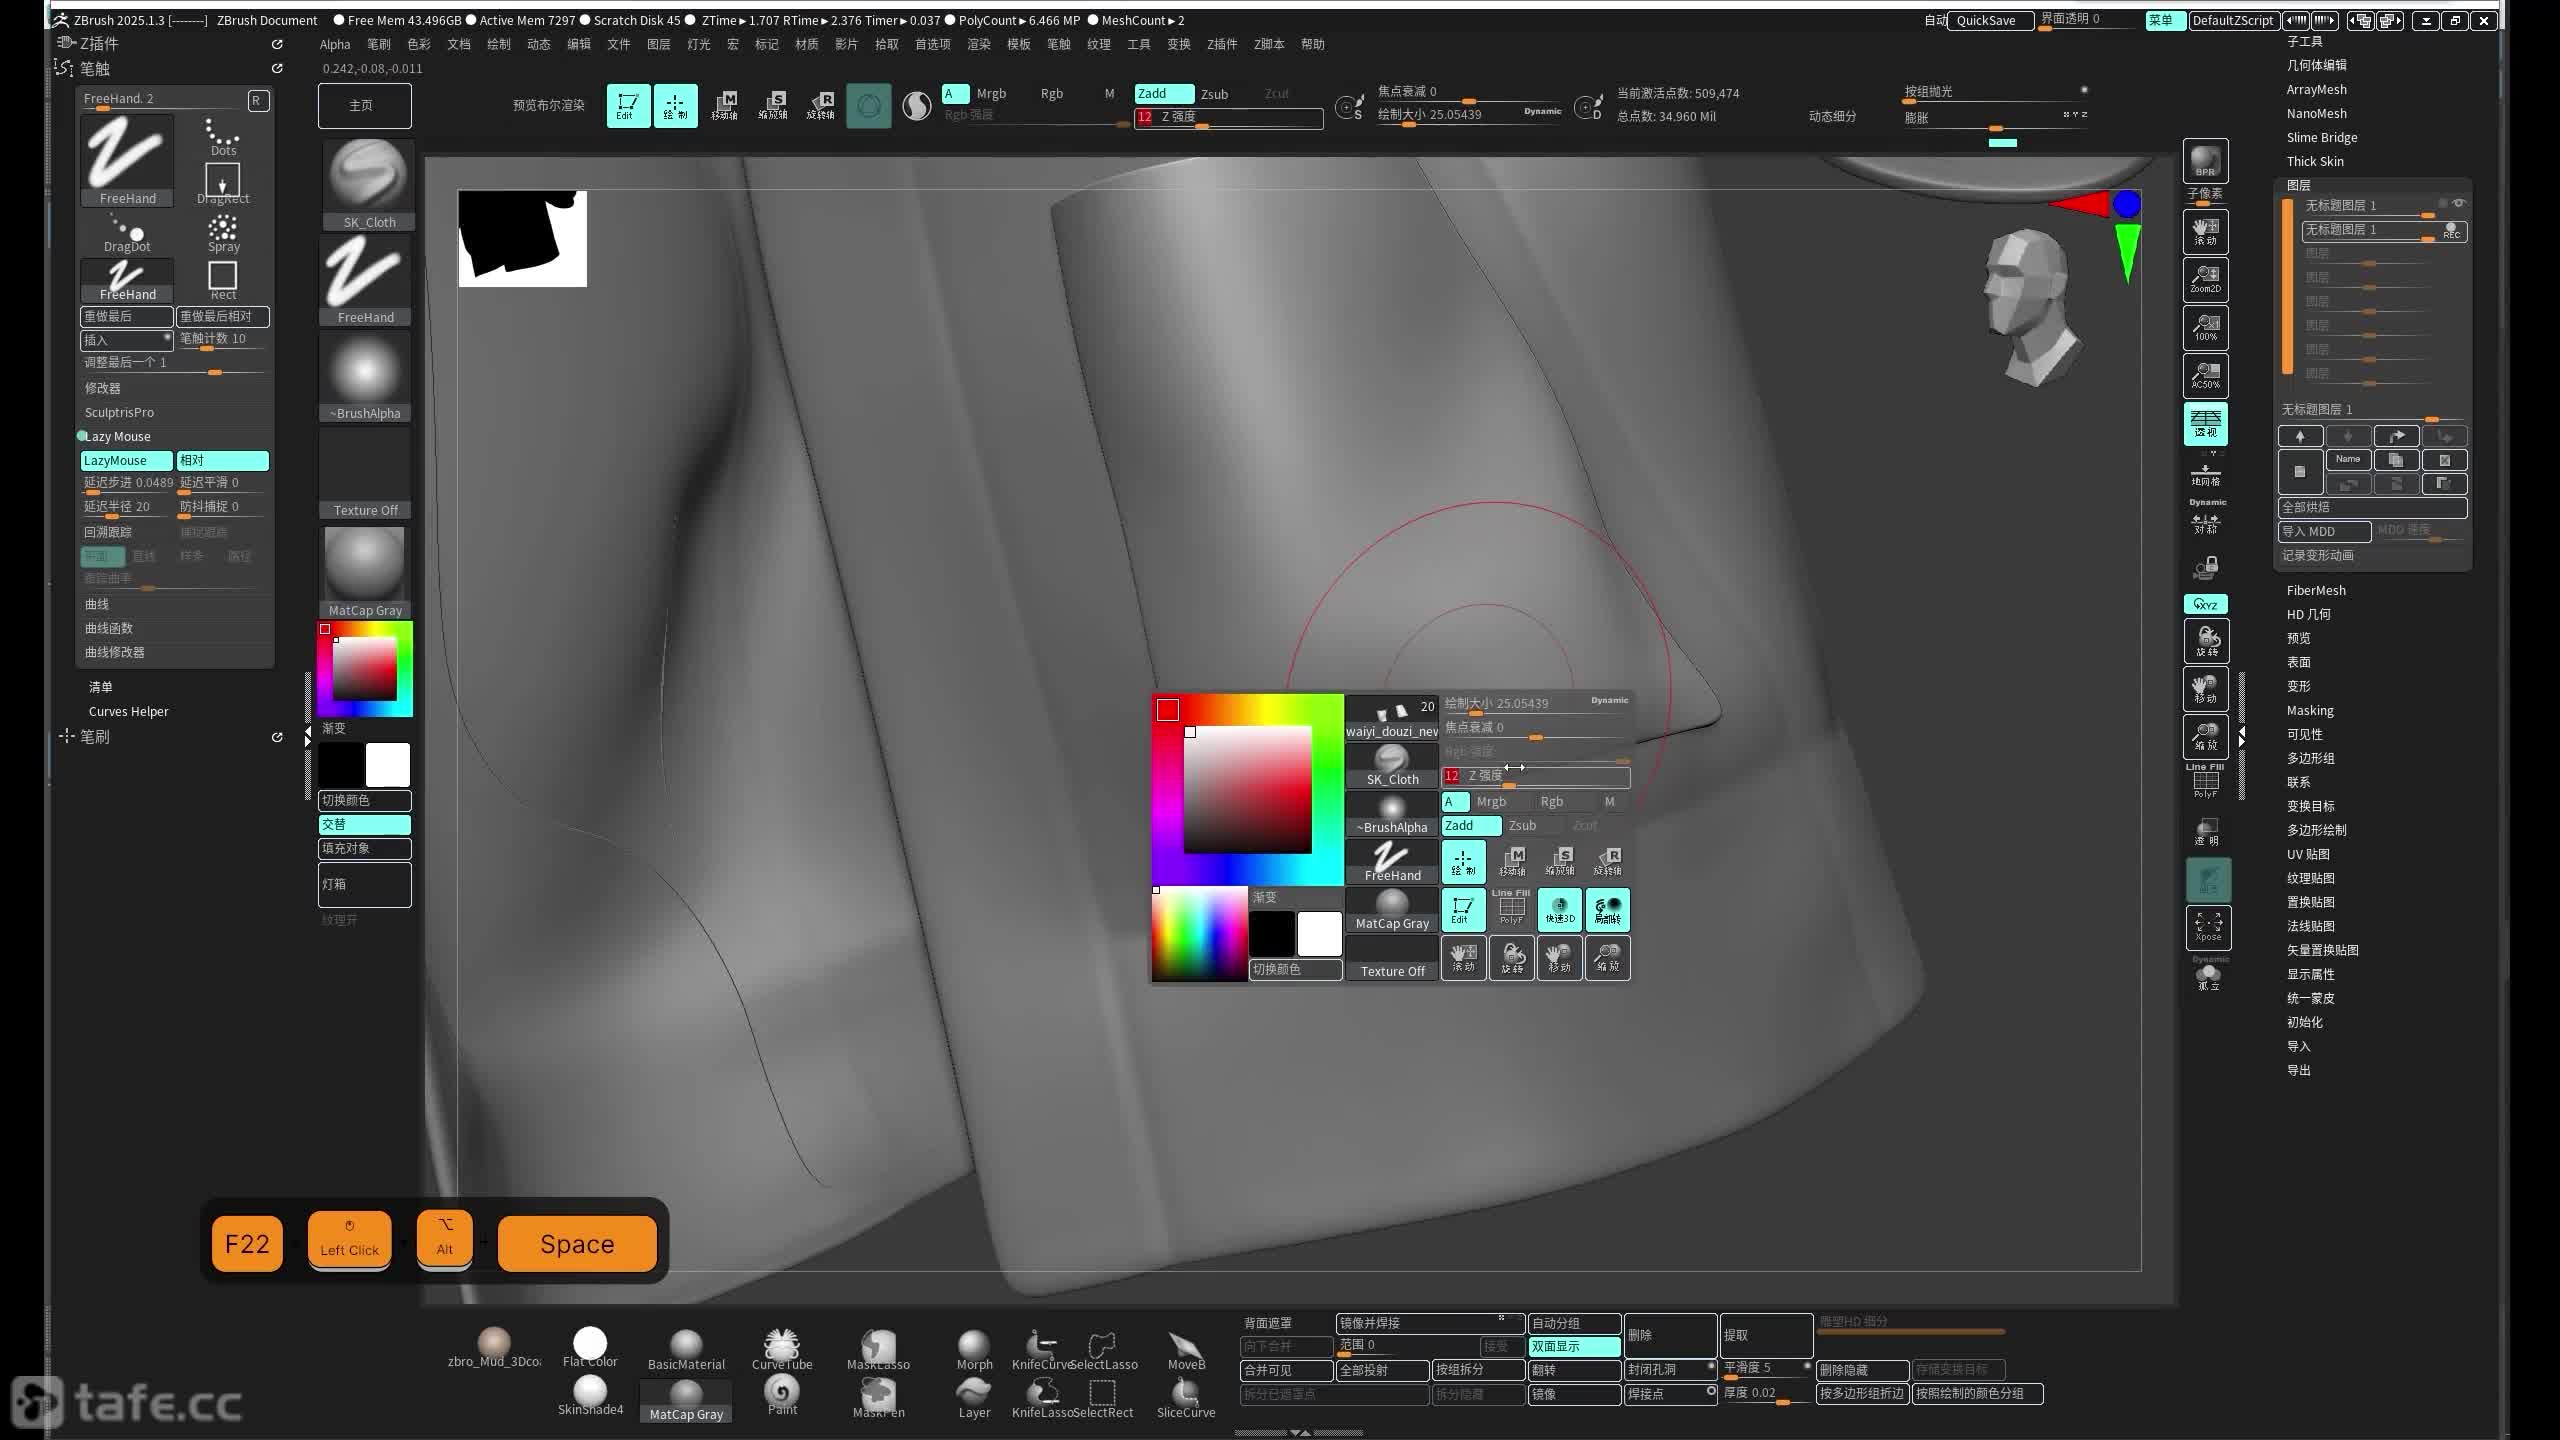Set canvas to 100% actual size
Screen dimensions: 2560x1440
[2205, 327]
